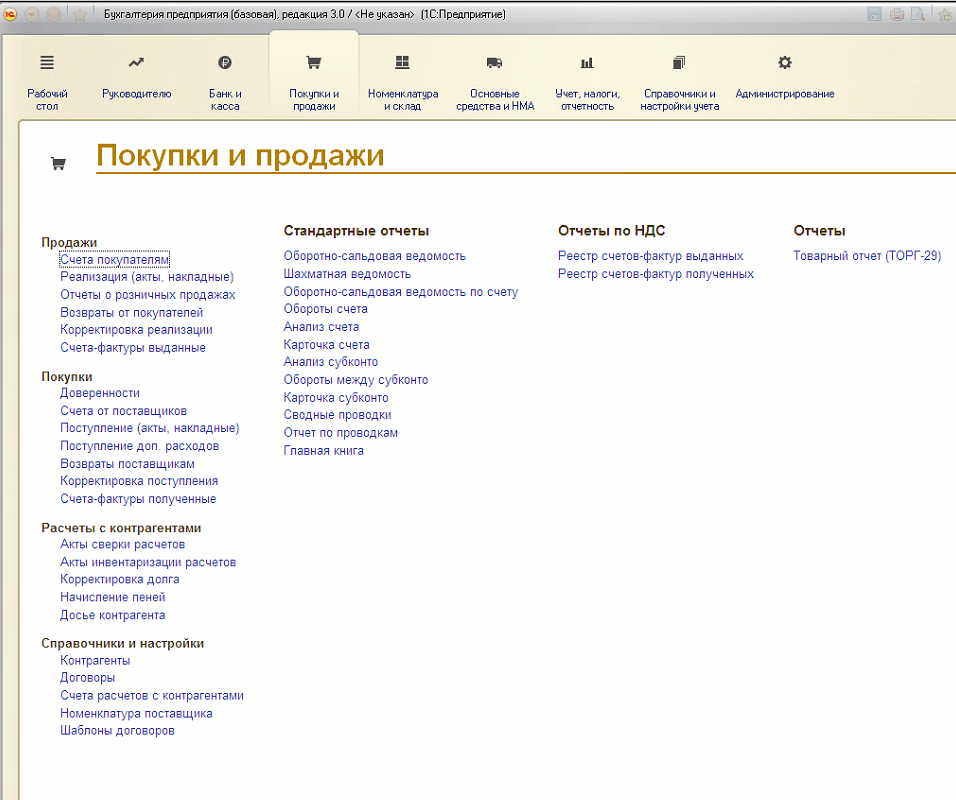Open Оборотно-сальдовая ведомость report

point(374,256)
